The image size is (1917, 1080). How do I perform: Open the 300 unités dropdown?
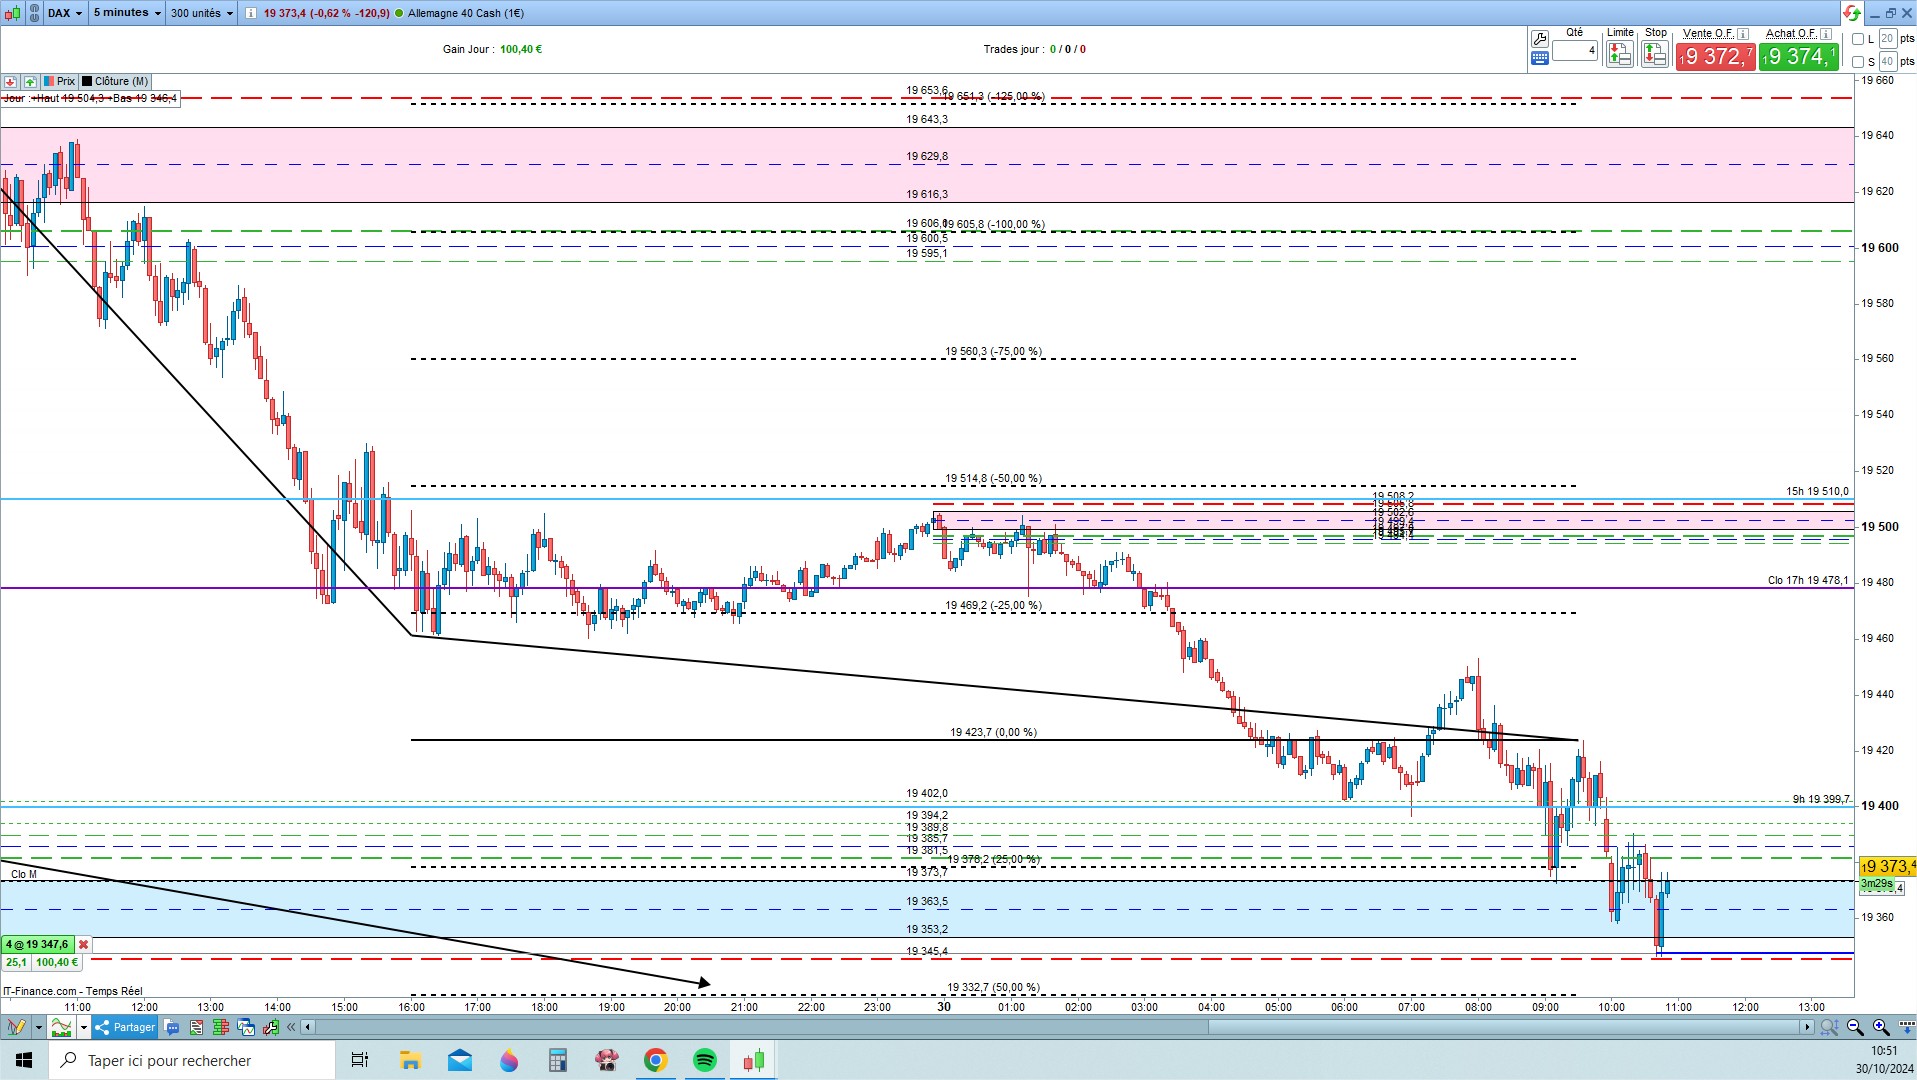[201, 13]
